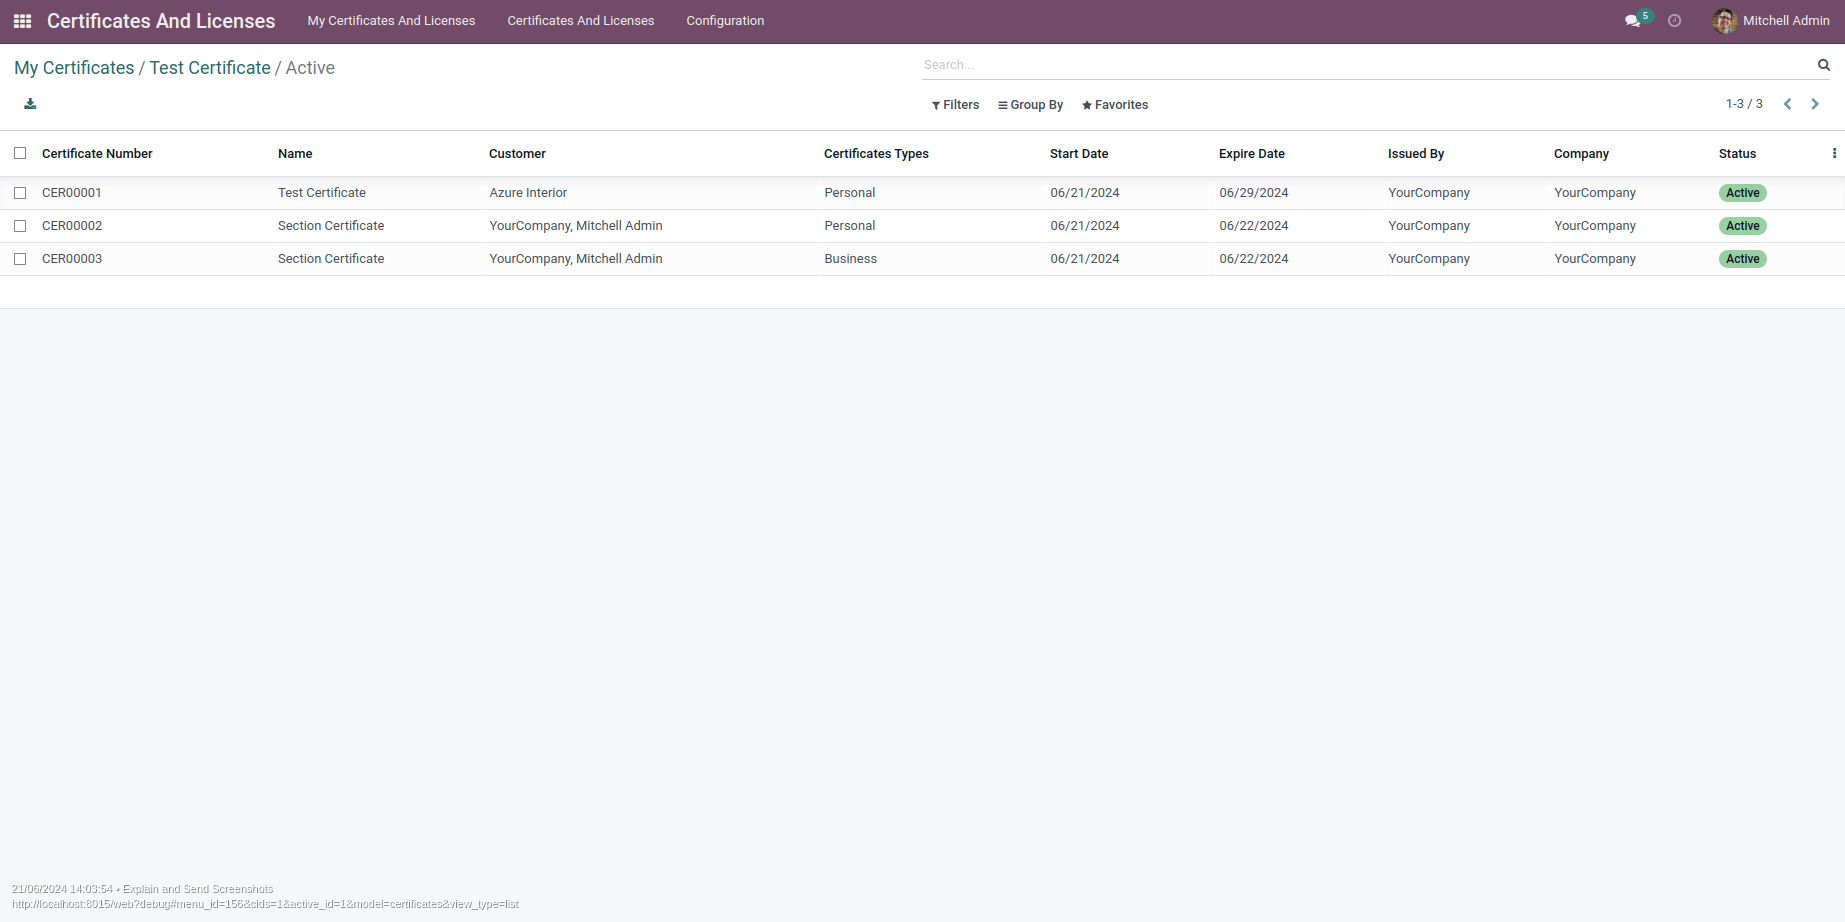The width and height of the screenshot is (1845, 922).
Task: Click into the Search field
Action: pyautogui.click(x=1366, y=65)
